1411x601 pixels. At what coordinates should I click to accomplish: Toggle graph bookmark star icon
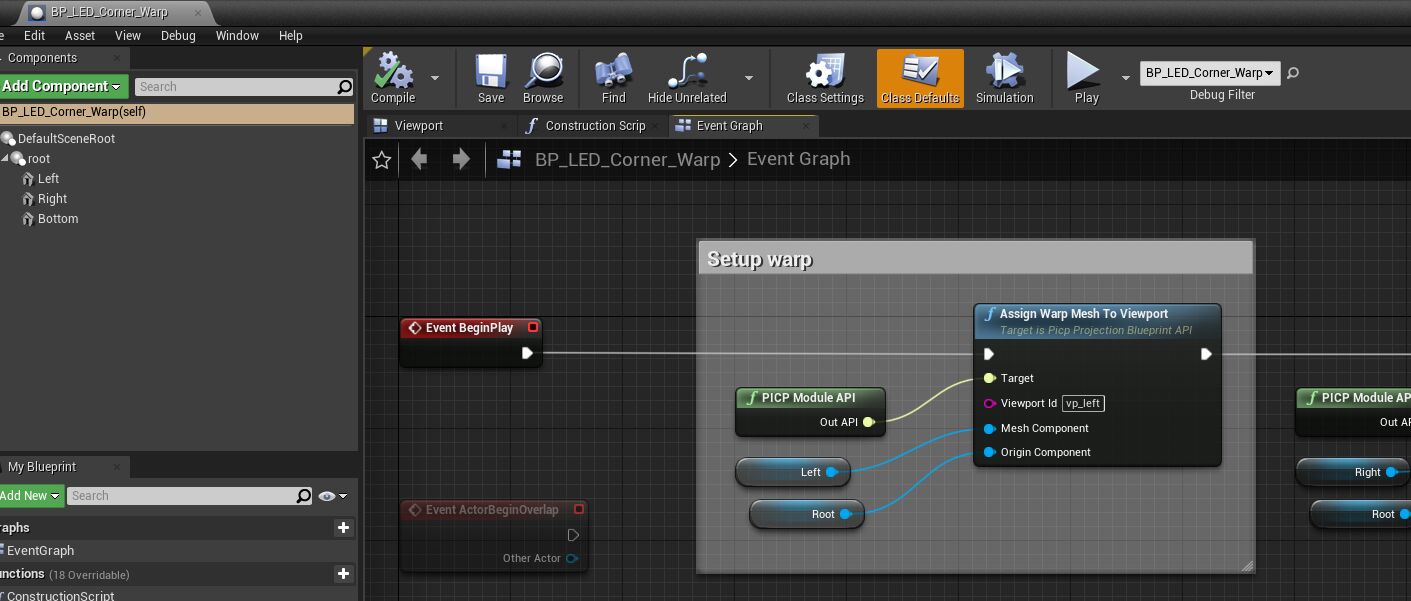tap(381, 160)
